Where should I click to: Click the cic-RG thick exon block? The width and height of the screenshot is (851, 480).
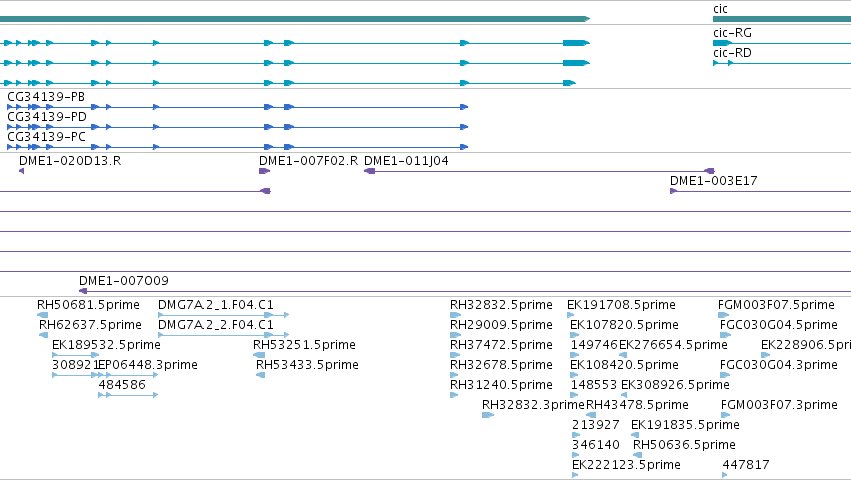722,43
